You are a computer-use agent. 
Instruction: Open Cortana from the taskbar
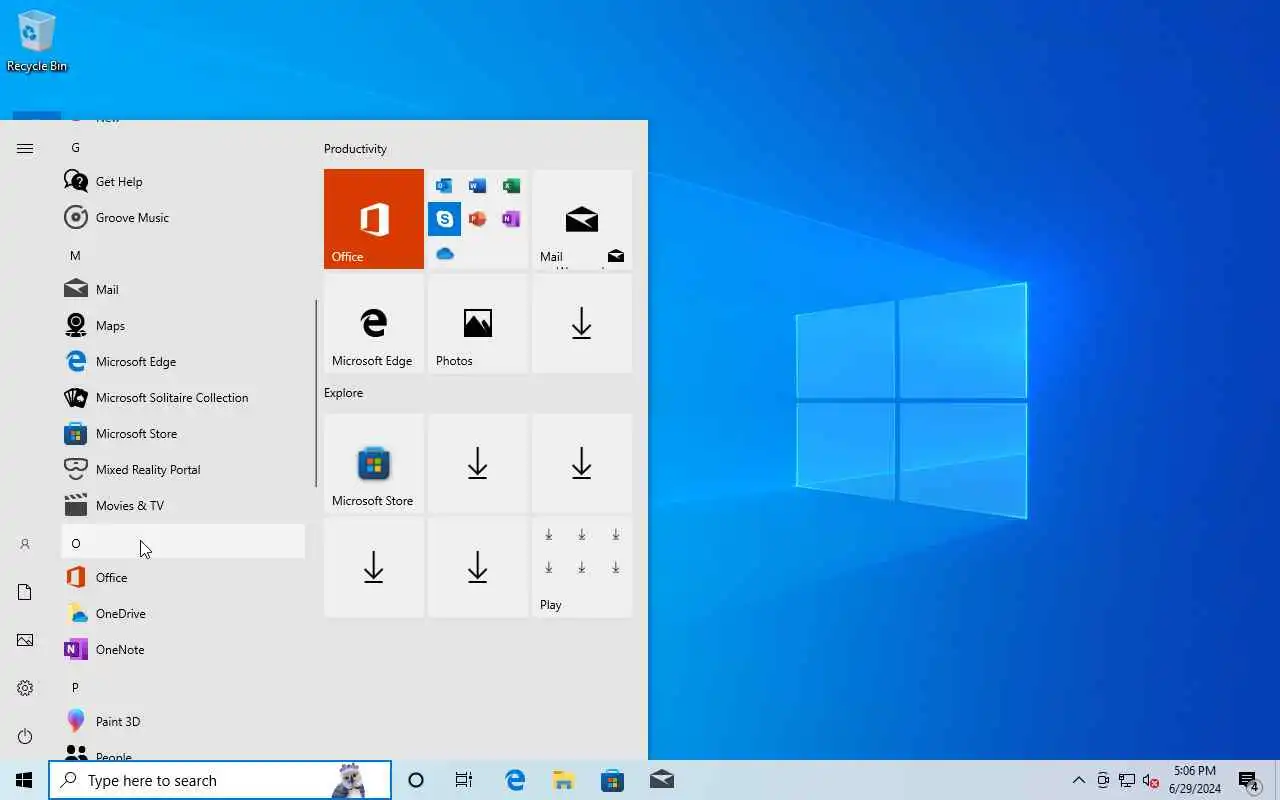pos(416,780)
